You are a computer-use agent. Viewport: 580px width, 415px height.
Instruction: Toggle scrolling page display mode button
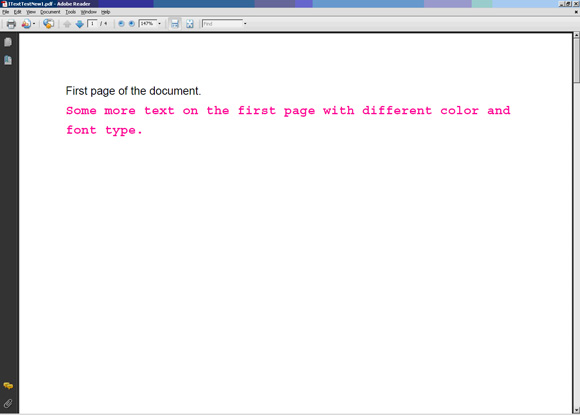(175, 24)
